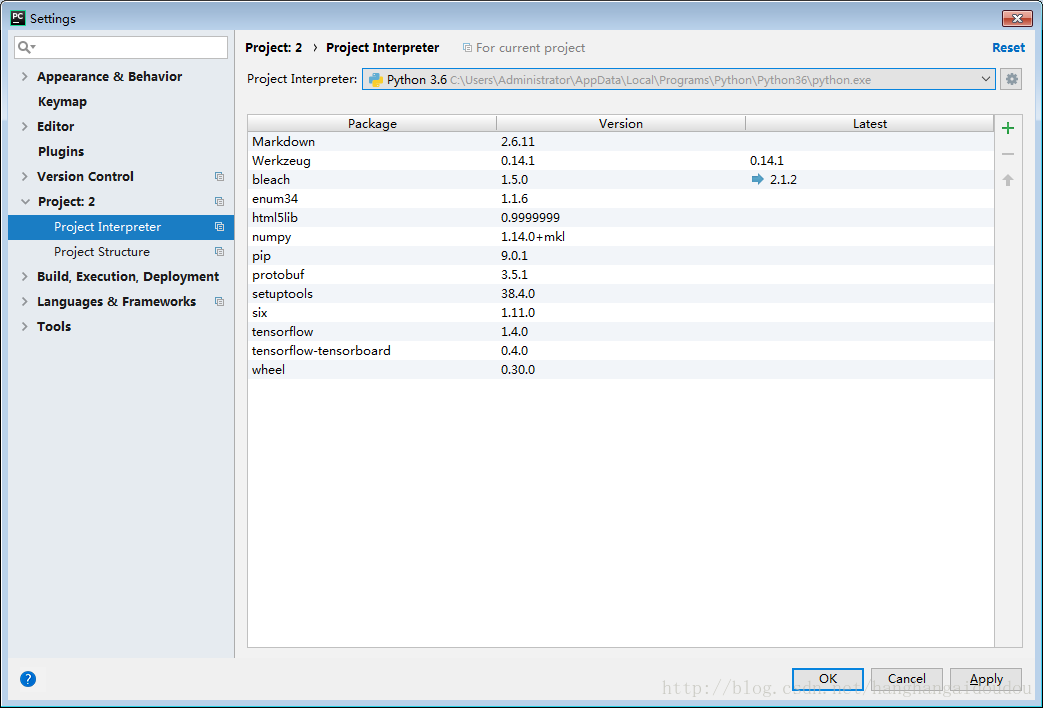Screen dimensions: 1043x708
Task: Select the enum34 package row
Action: click(x=621, y=198)
